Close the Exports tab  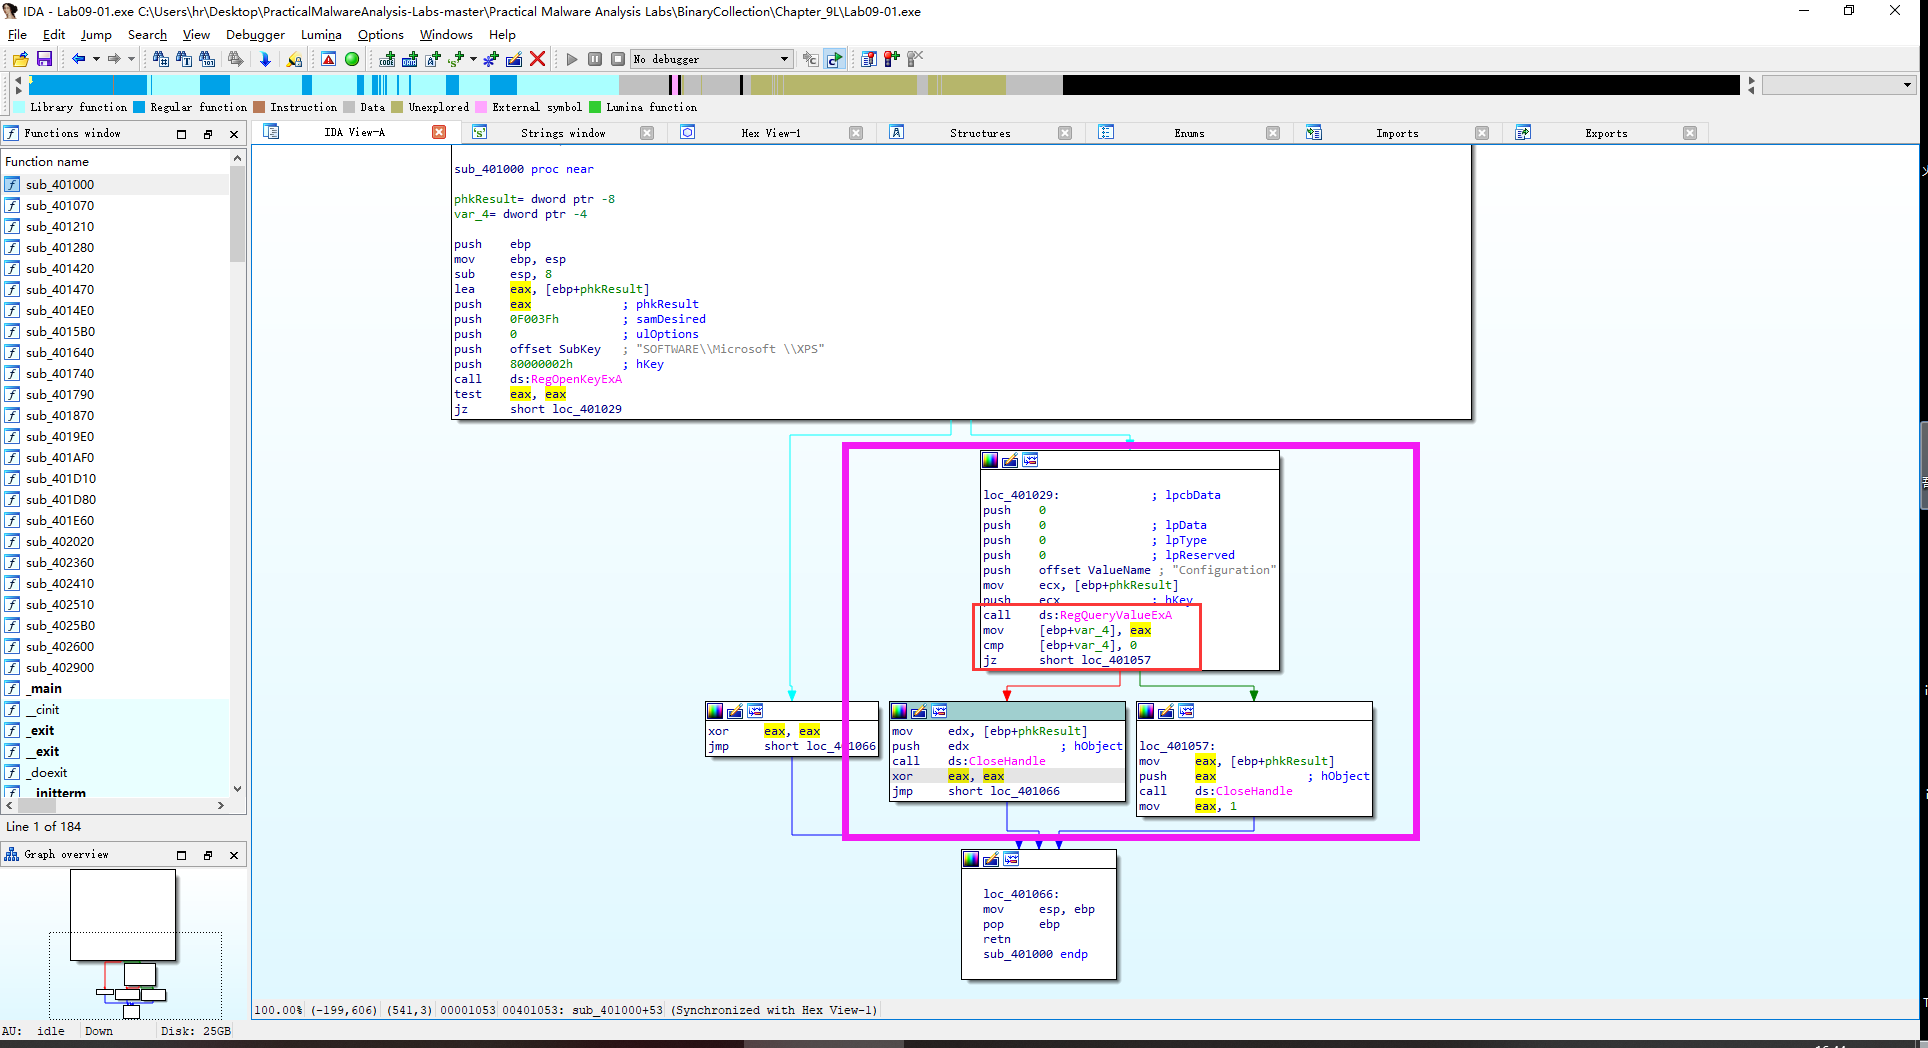click(x=1690, y=133)
